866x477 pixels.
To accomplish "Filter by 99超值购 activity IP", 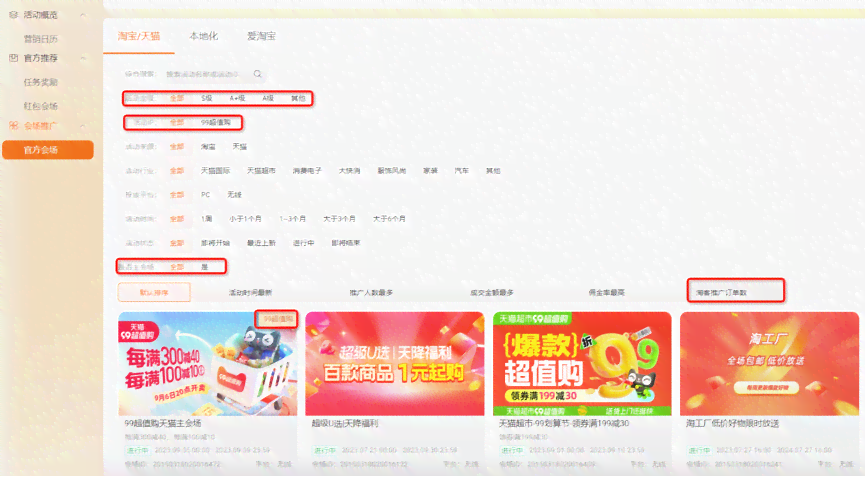I will [215, 123].
